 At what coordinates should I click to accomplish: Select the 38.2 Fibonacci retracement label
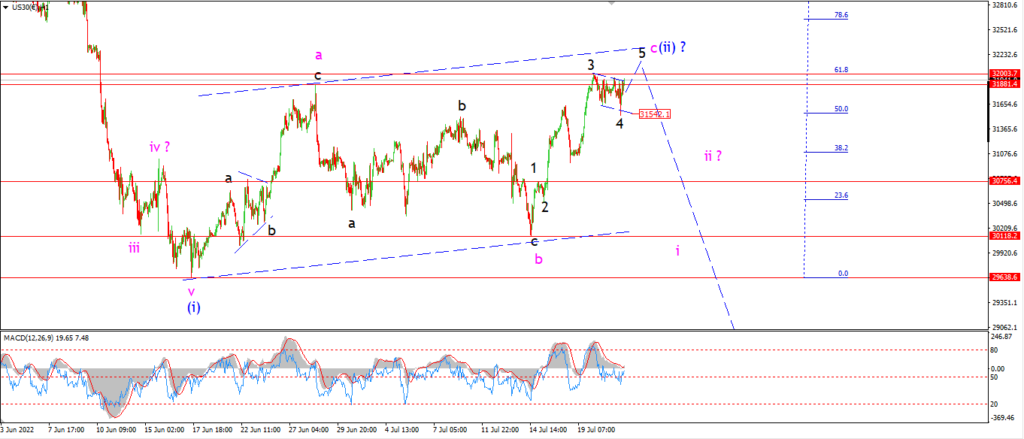pos(841,148)
